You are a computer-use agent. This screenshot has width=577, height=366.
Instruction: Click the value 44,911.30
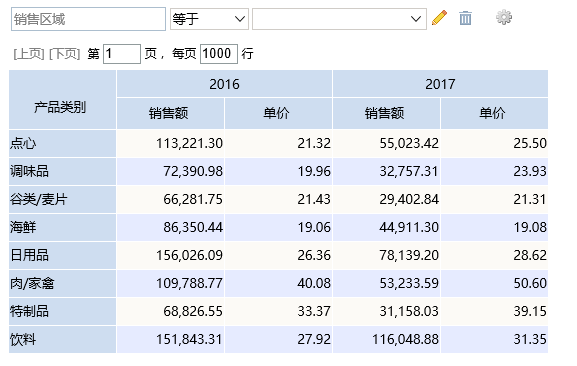[409, 227]
